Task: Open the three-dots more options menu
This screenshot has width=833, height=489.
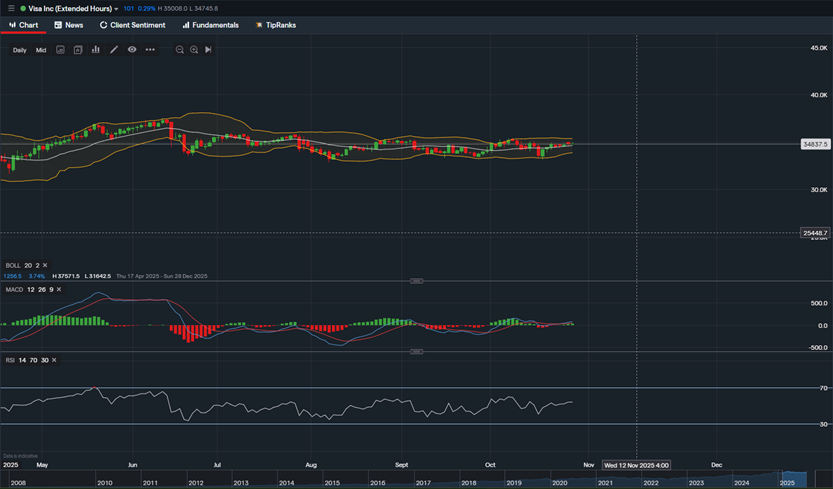Action: click(x=150, y=50)
